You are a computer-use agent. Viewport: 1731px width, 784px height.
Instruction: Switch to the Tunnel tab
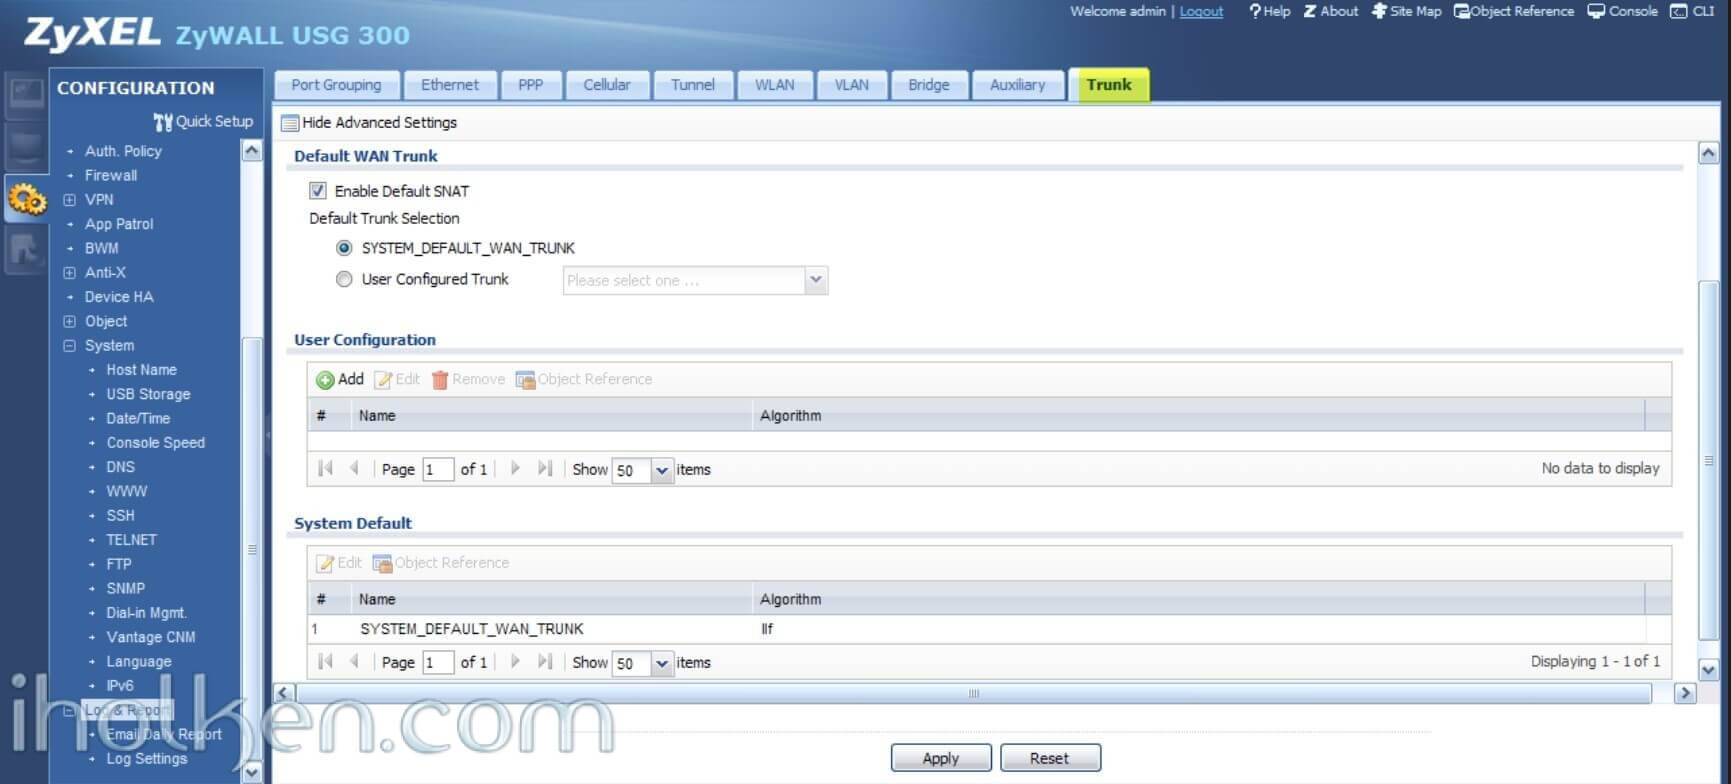pos(693,85)
